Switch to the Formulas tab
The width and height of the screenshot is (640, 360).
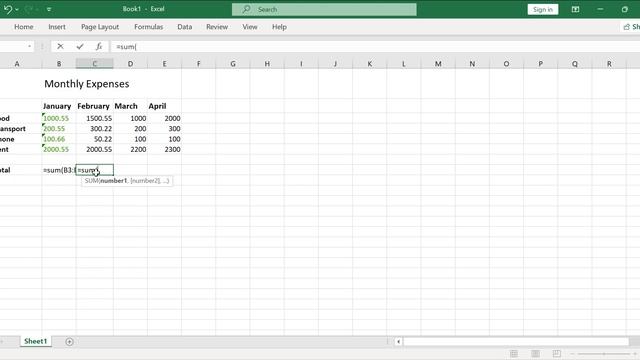149,27
